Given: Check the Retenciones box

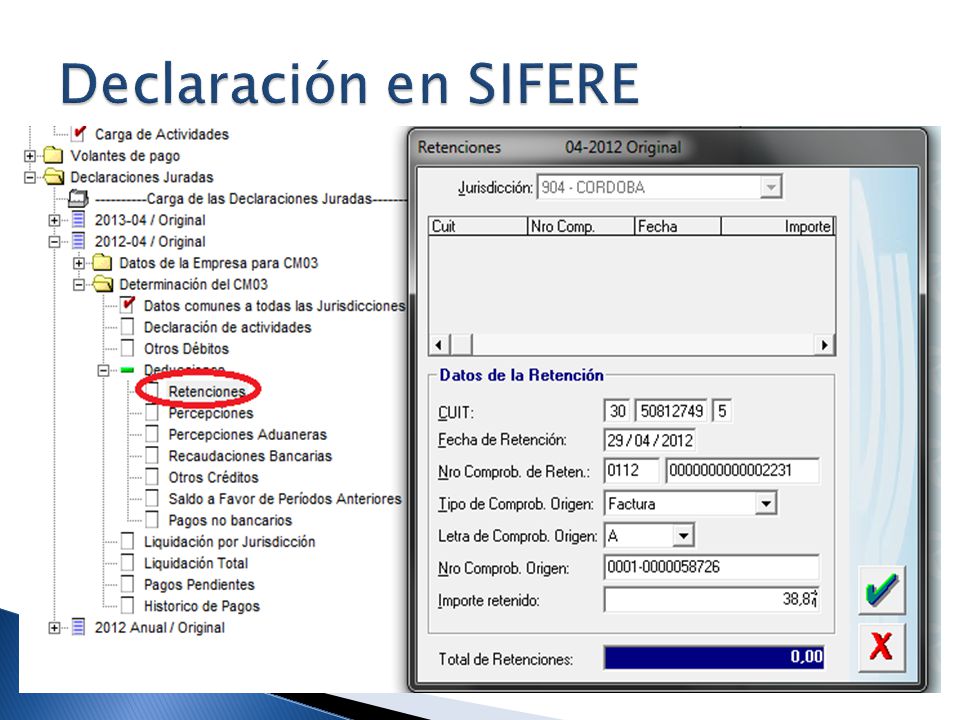Looking at the screenshot, I should 152,391.
